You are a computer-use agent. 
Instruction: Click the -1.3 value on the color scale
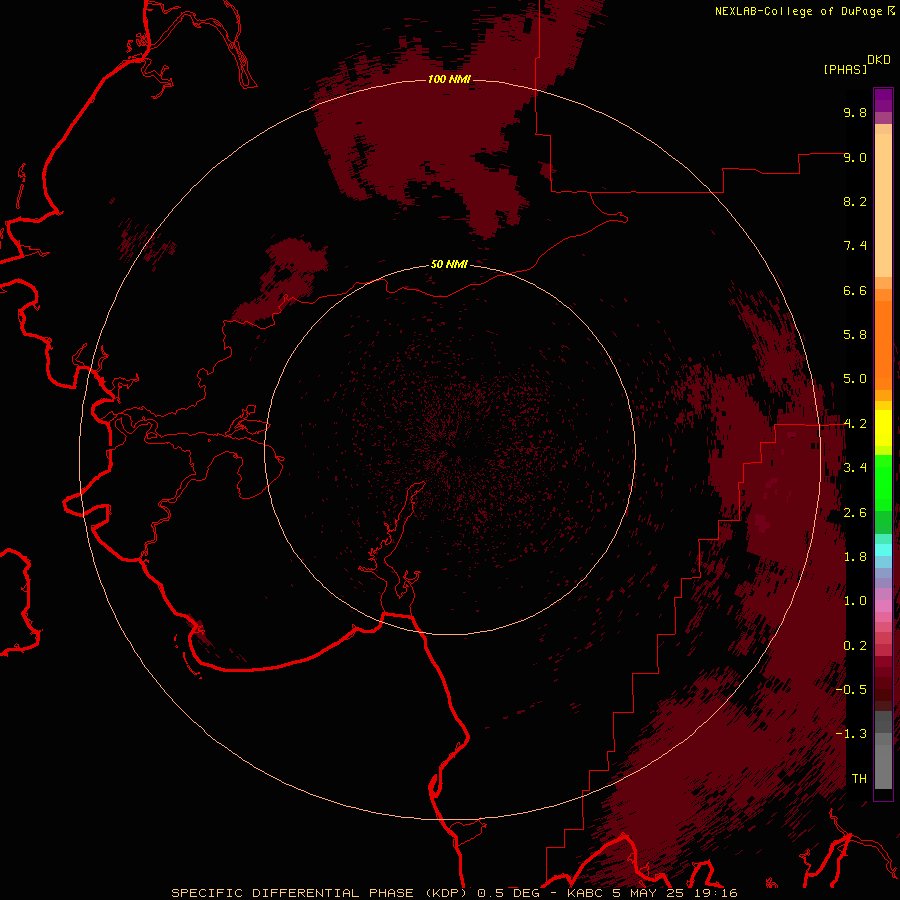coord(851,734)
